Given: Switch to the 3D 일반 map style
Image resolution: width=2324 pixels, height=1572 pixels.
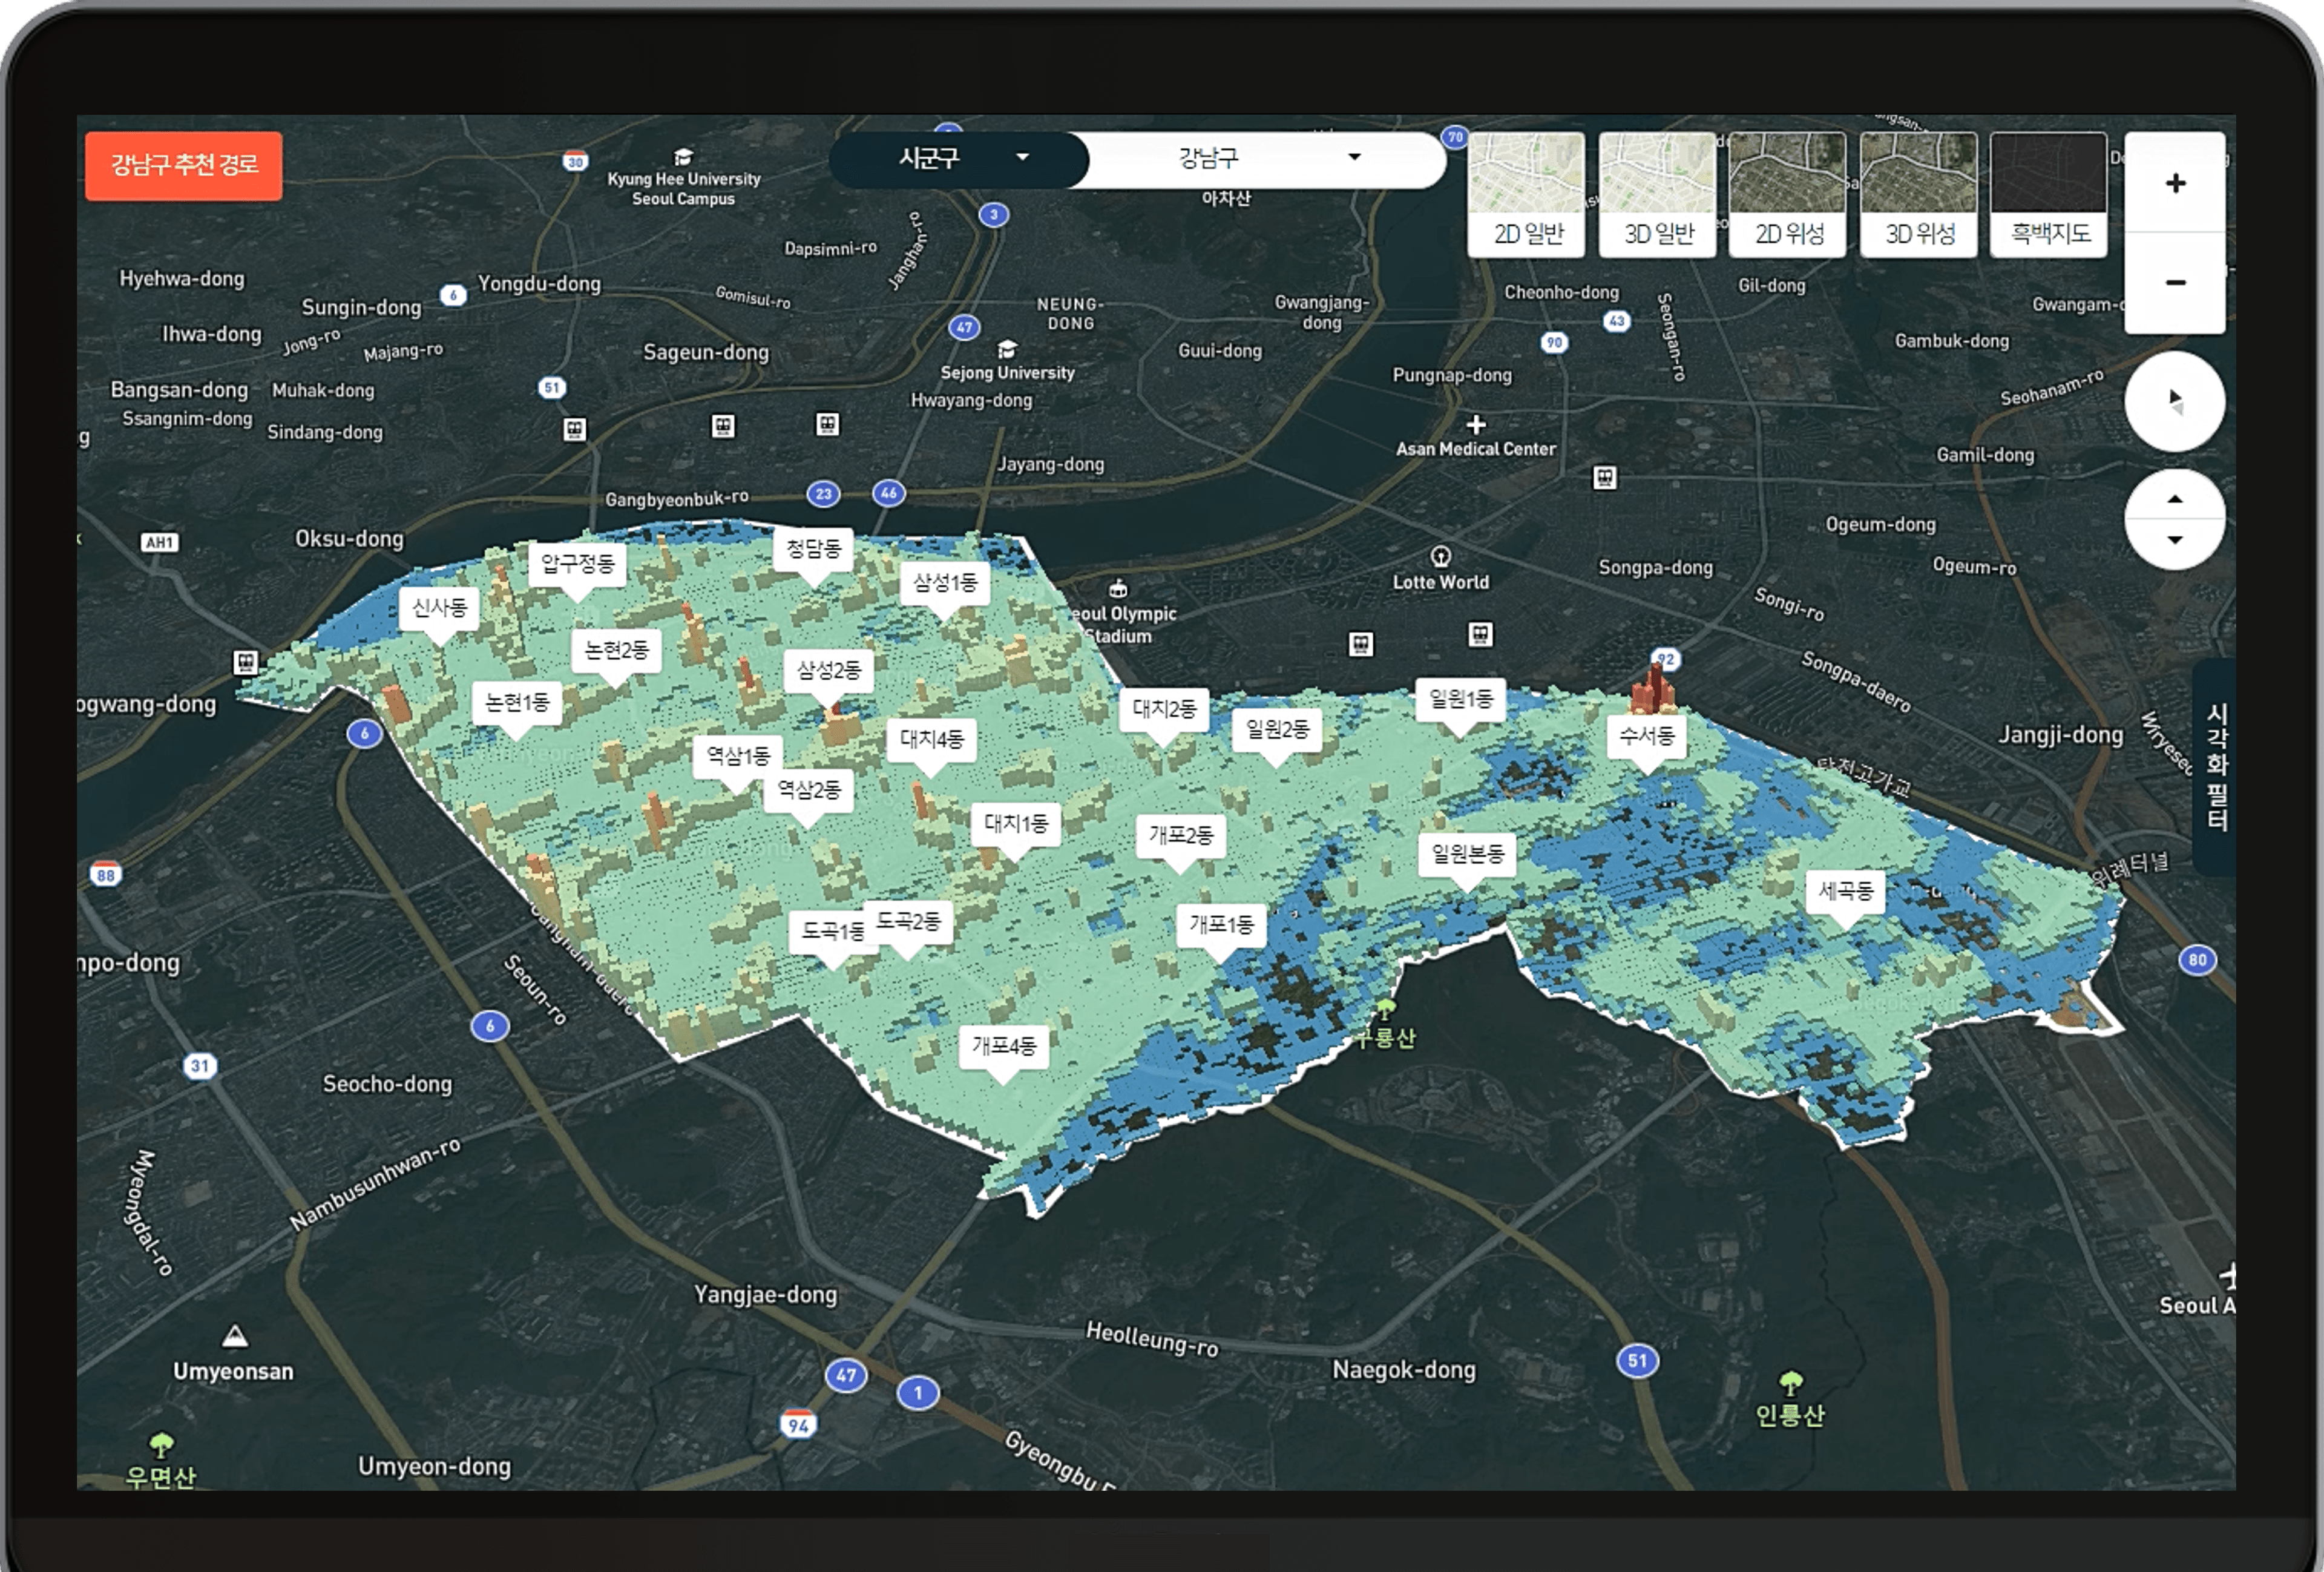Looking at the screenshot, I should pyautogui.click(x=1657, y=195).
